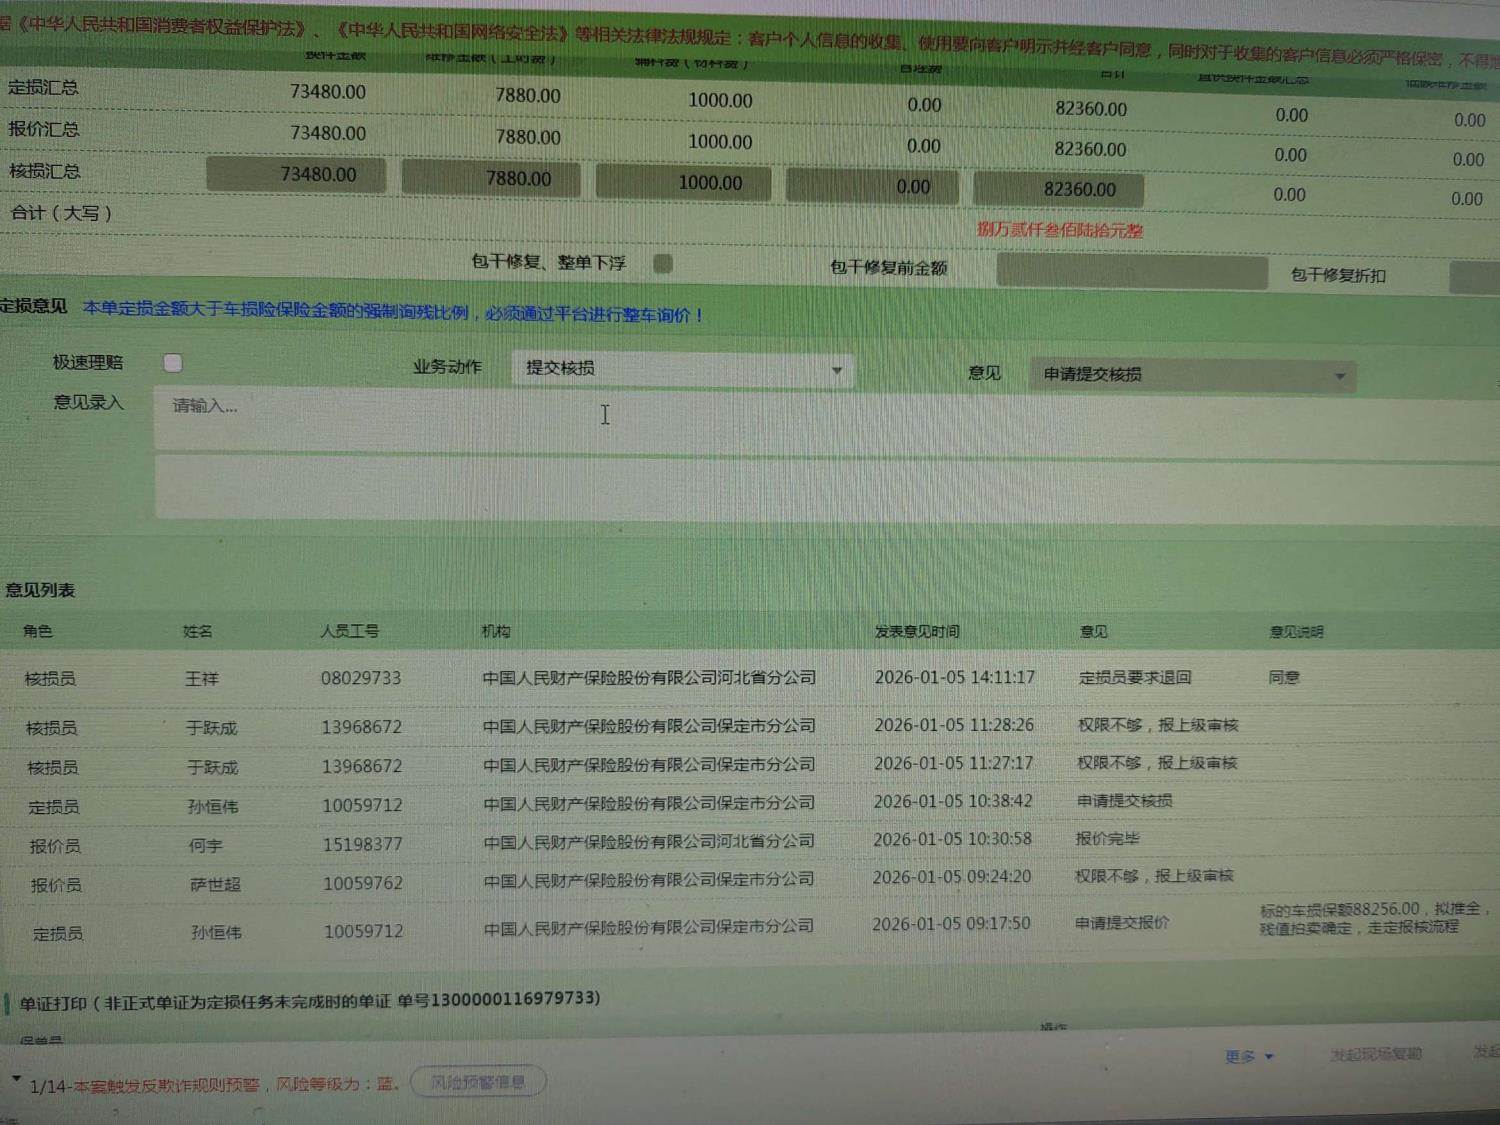The image size is (1500, 1125).
Task: Click the 人员工号 column header
Action: [x=349, y=632]
